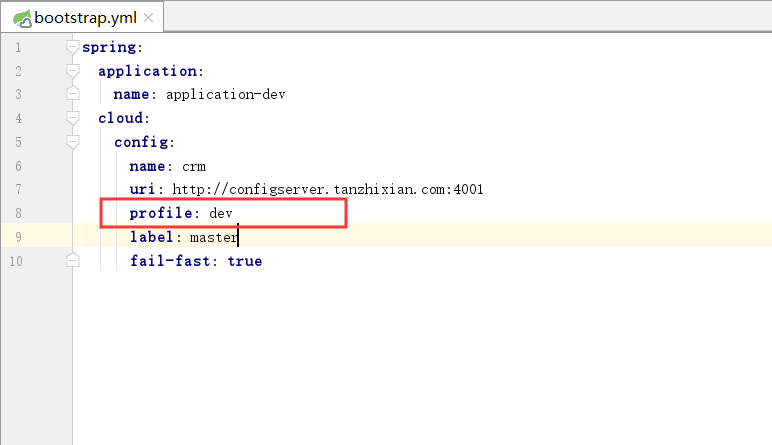Click the 'profile' key

pos(161,213)
